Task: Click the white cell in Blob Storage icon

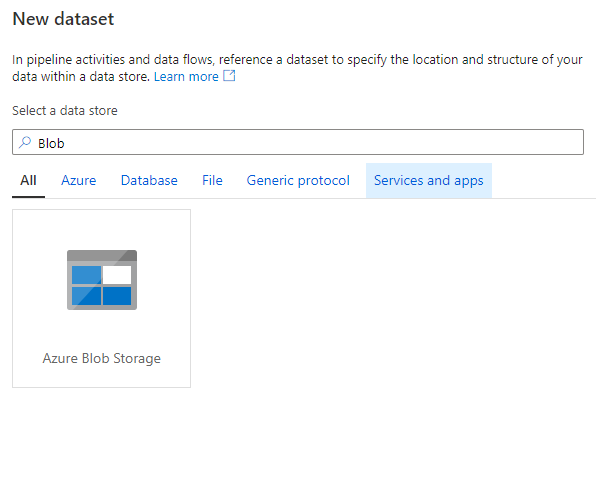Action: pos(117,274)
